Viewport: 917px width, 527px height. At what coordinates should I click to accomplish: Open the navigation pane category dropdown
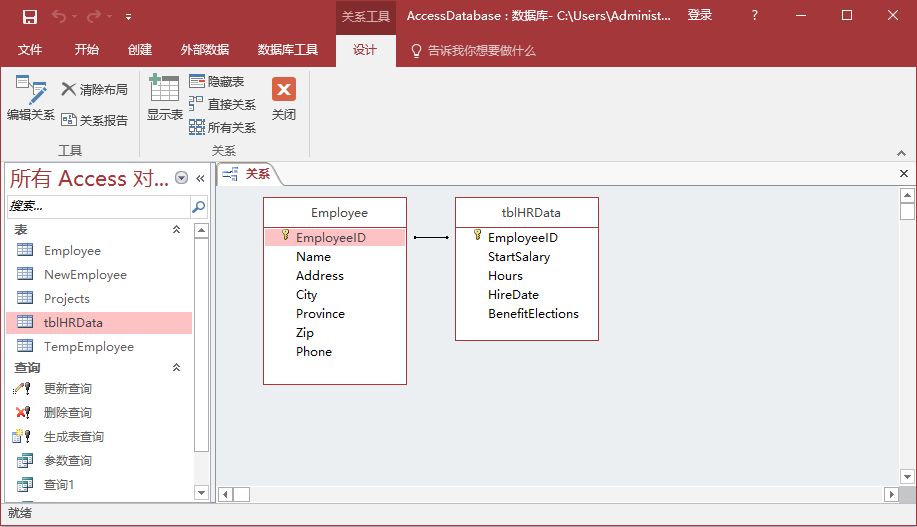click(181, 178)
